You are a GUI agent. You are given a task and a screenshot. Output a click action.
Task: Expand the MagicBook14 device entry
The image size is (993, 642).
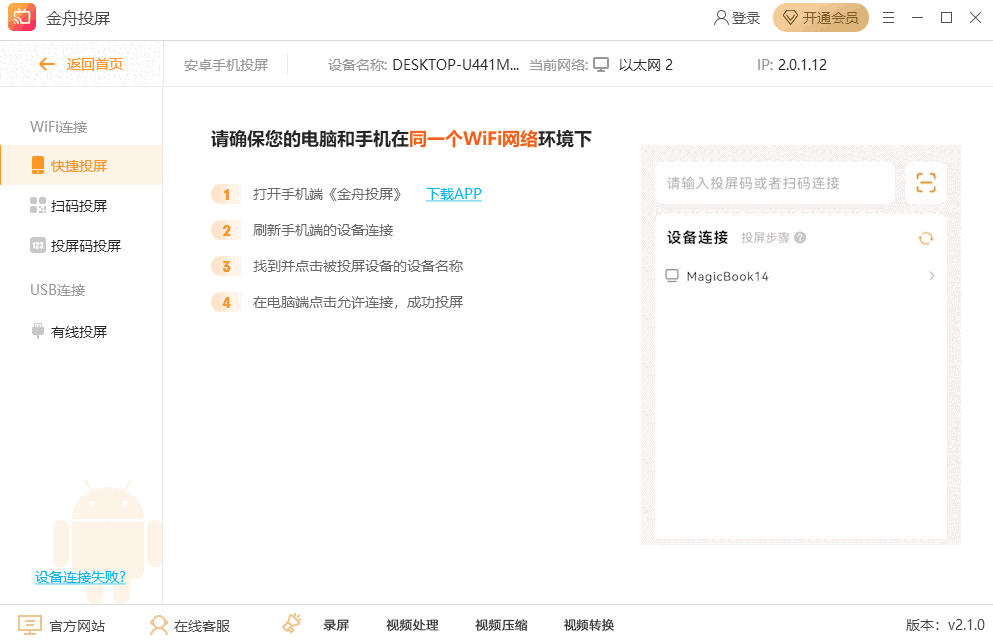(x=931, y=275)
